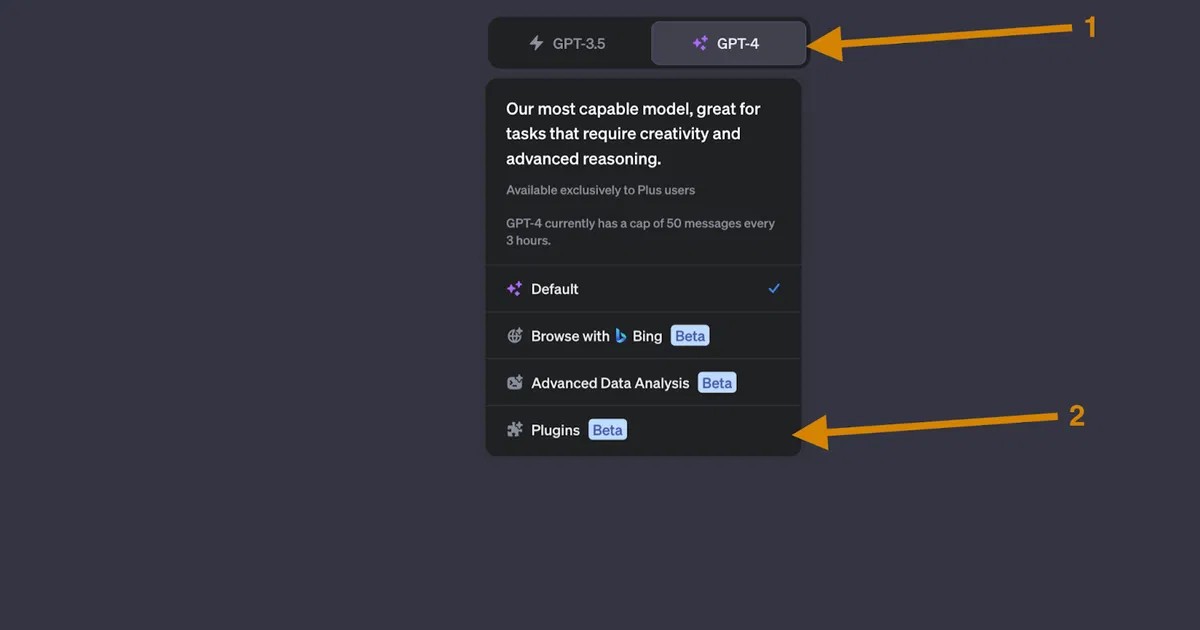Click the blue checkmark on Default row
Viewport: 1200px width, 630px height.
coord(774,288)
